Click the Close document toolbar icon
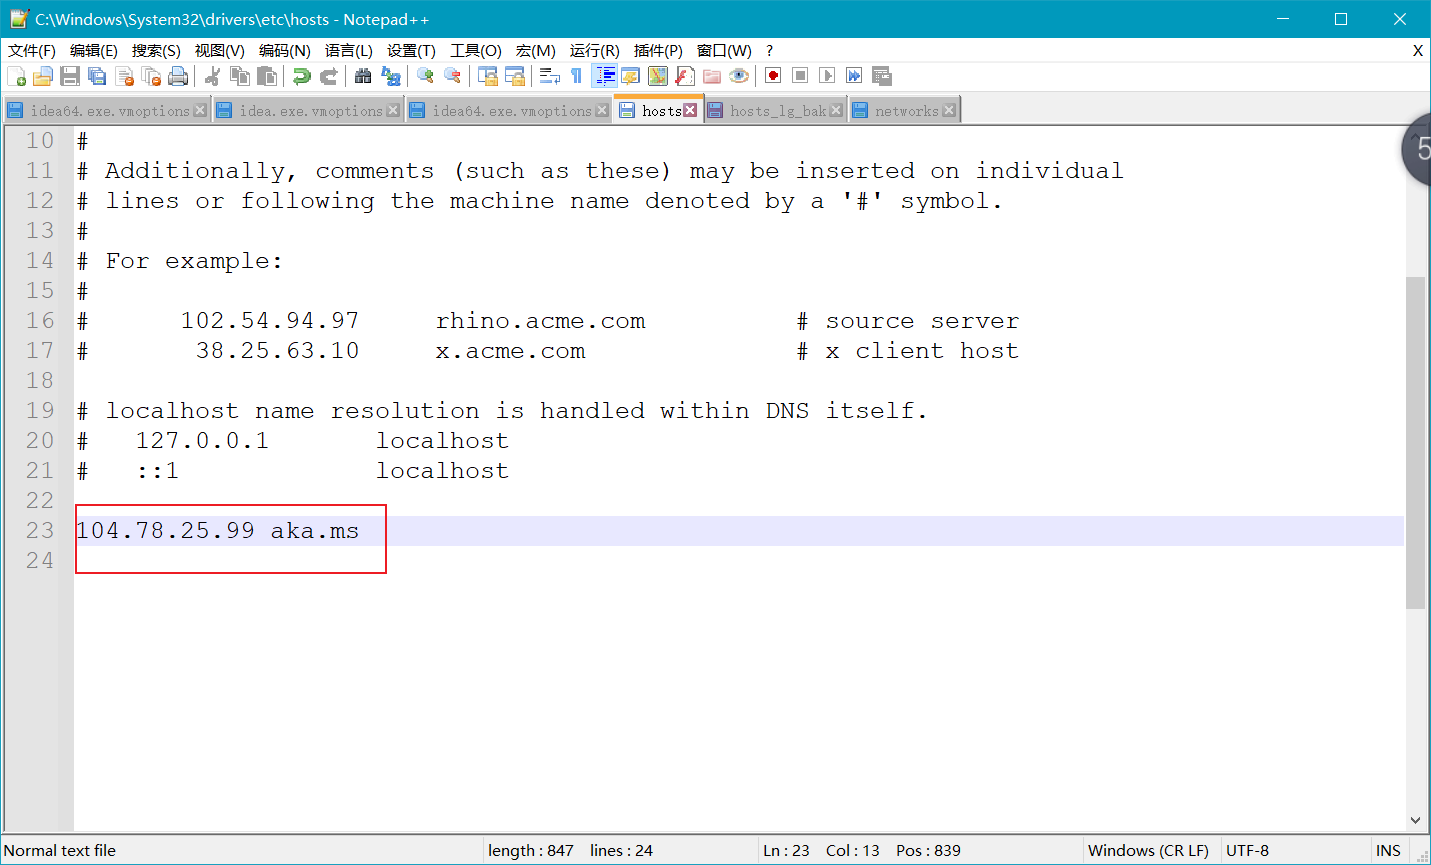 124,76
